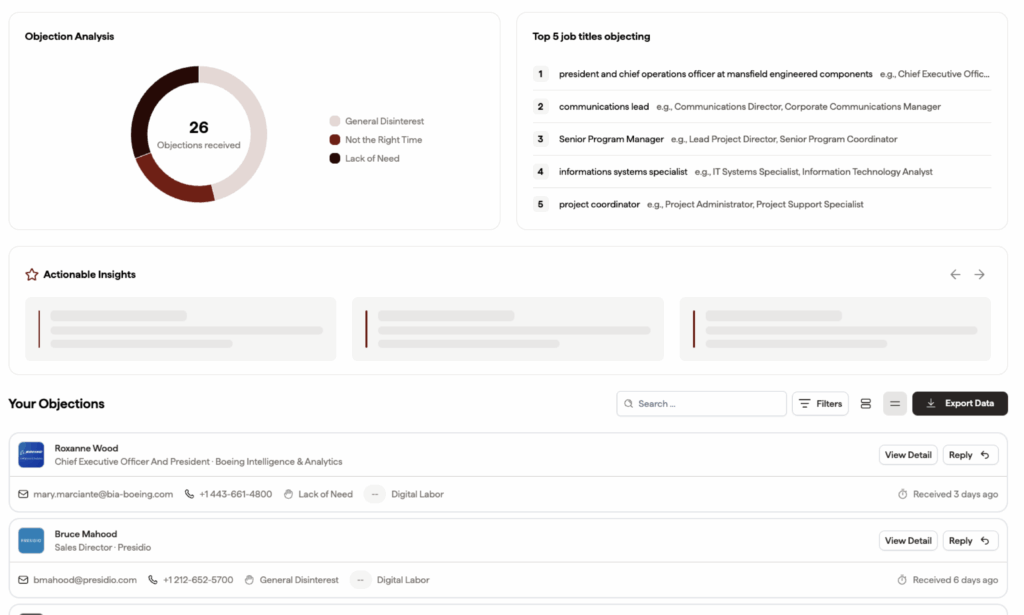Open the Filters dropdown
This screenshot has width=1024, height=615.
820,403
